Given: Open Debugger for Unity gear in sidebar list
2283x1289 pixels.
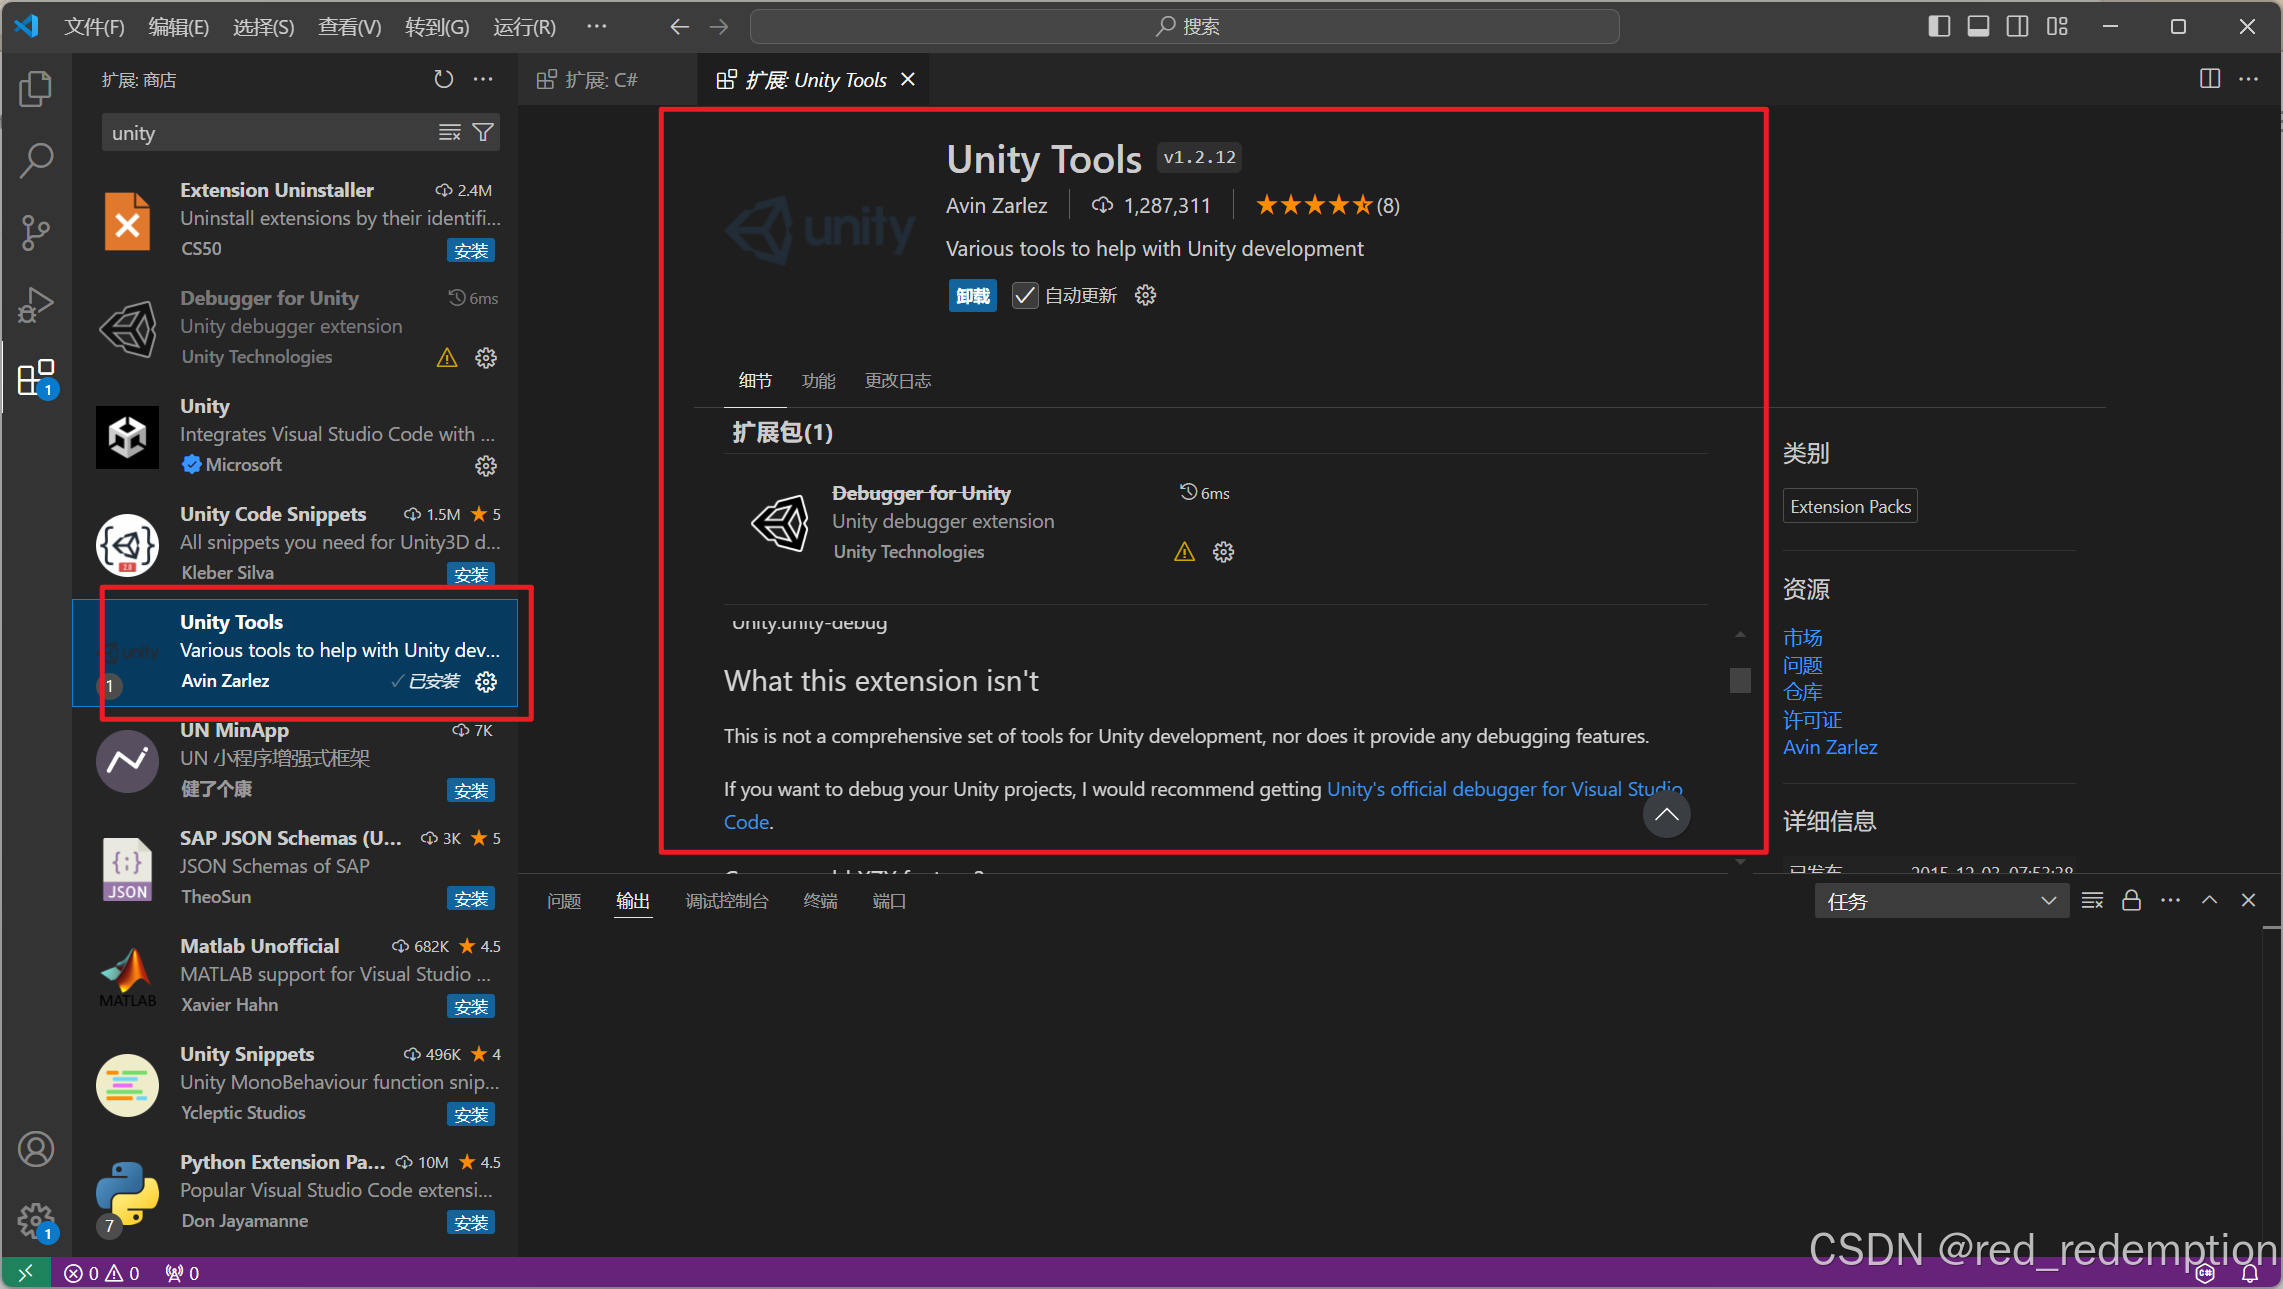Looking at the screenshot, I should tap(486, 358).
